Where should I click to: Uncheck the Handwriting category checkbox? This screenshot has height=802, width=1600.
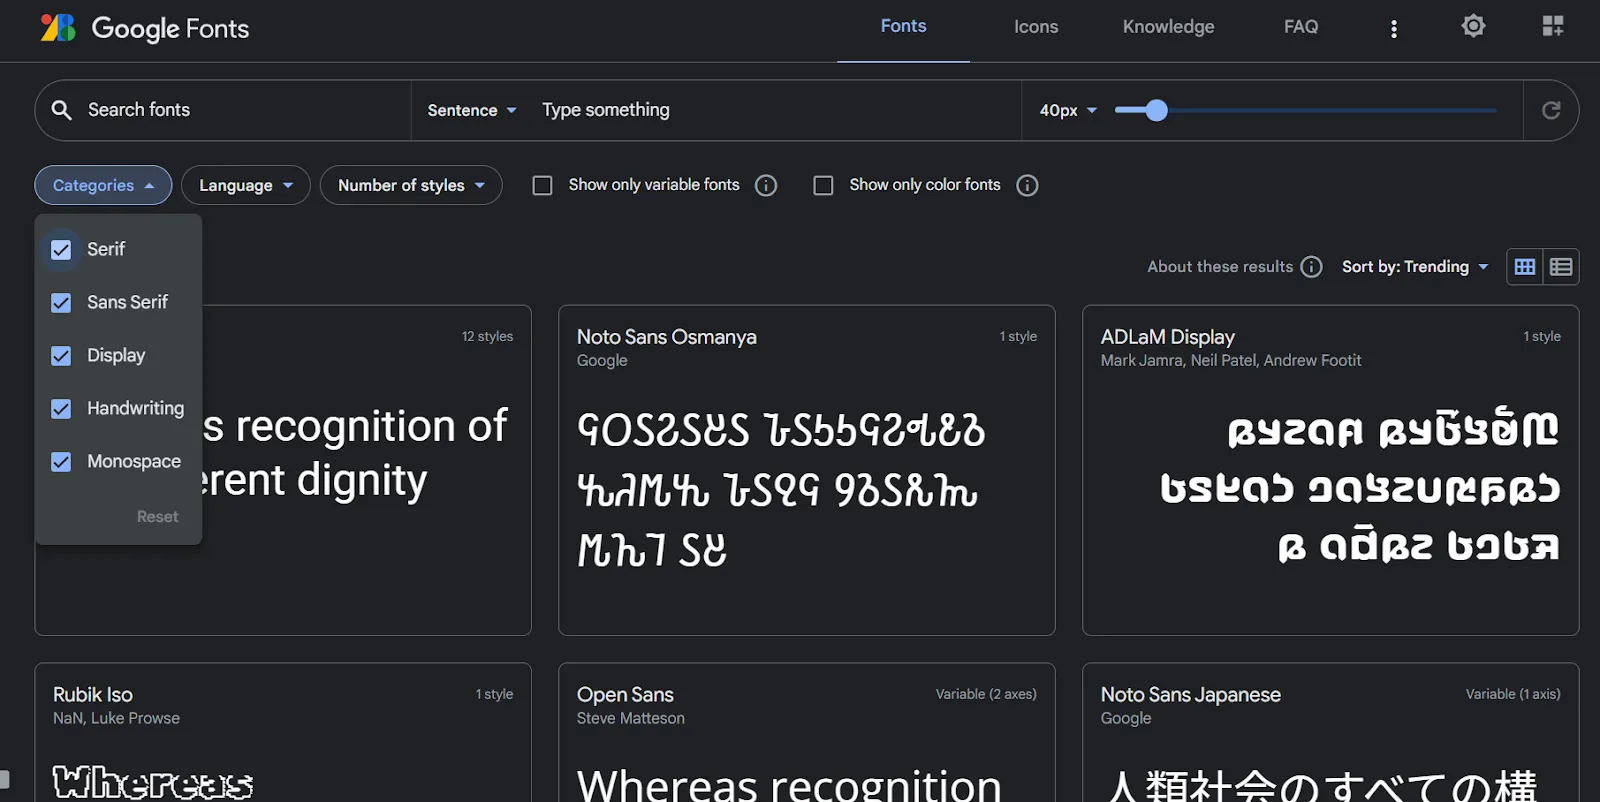[x=61, y=409]
